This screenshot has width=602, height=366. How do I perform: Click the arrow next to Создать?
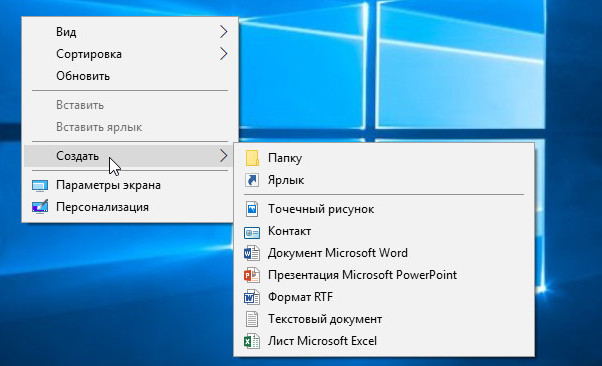[223, 156]
